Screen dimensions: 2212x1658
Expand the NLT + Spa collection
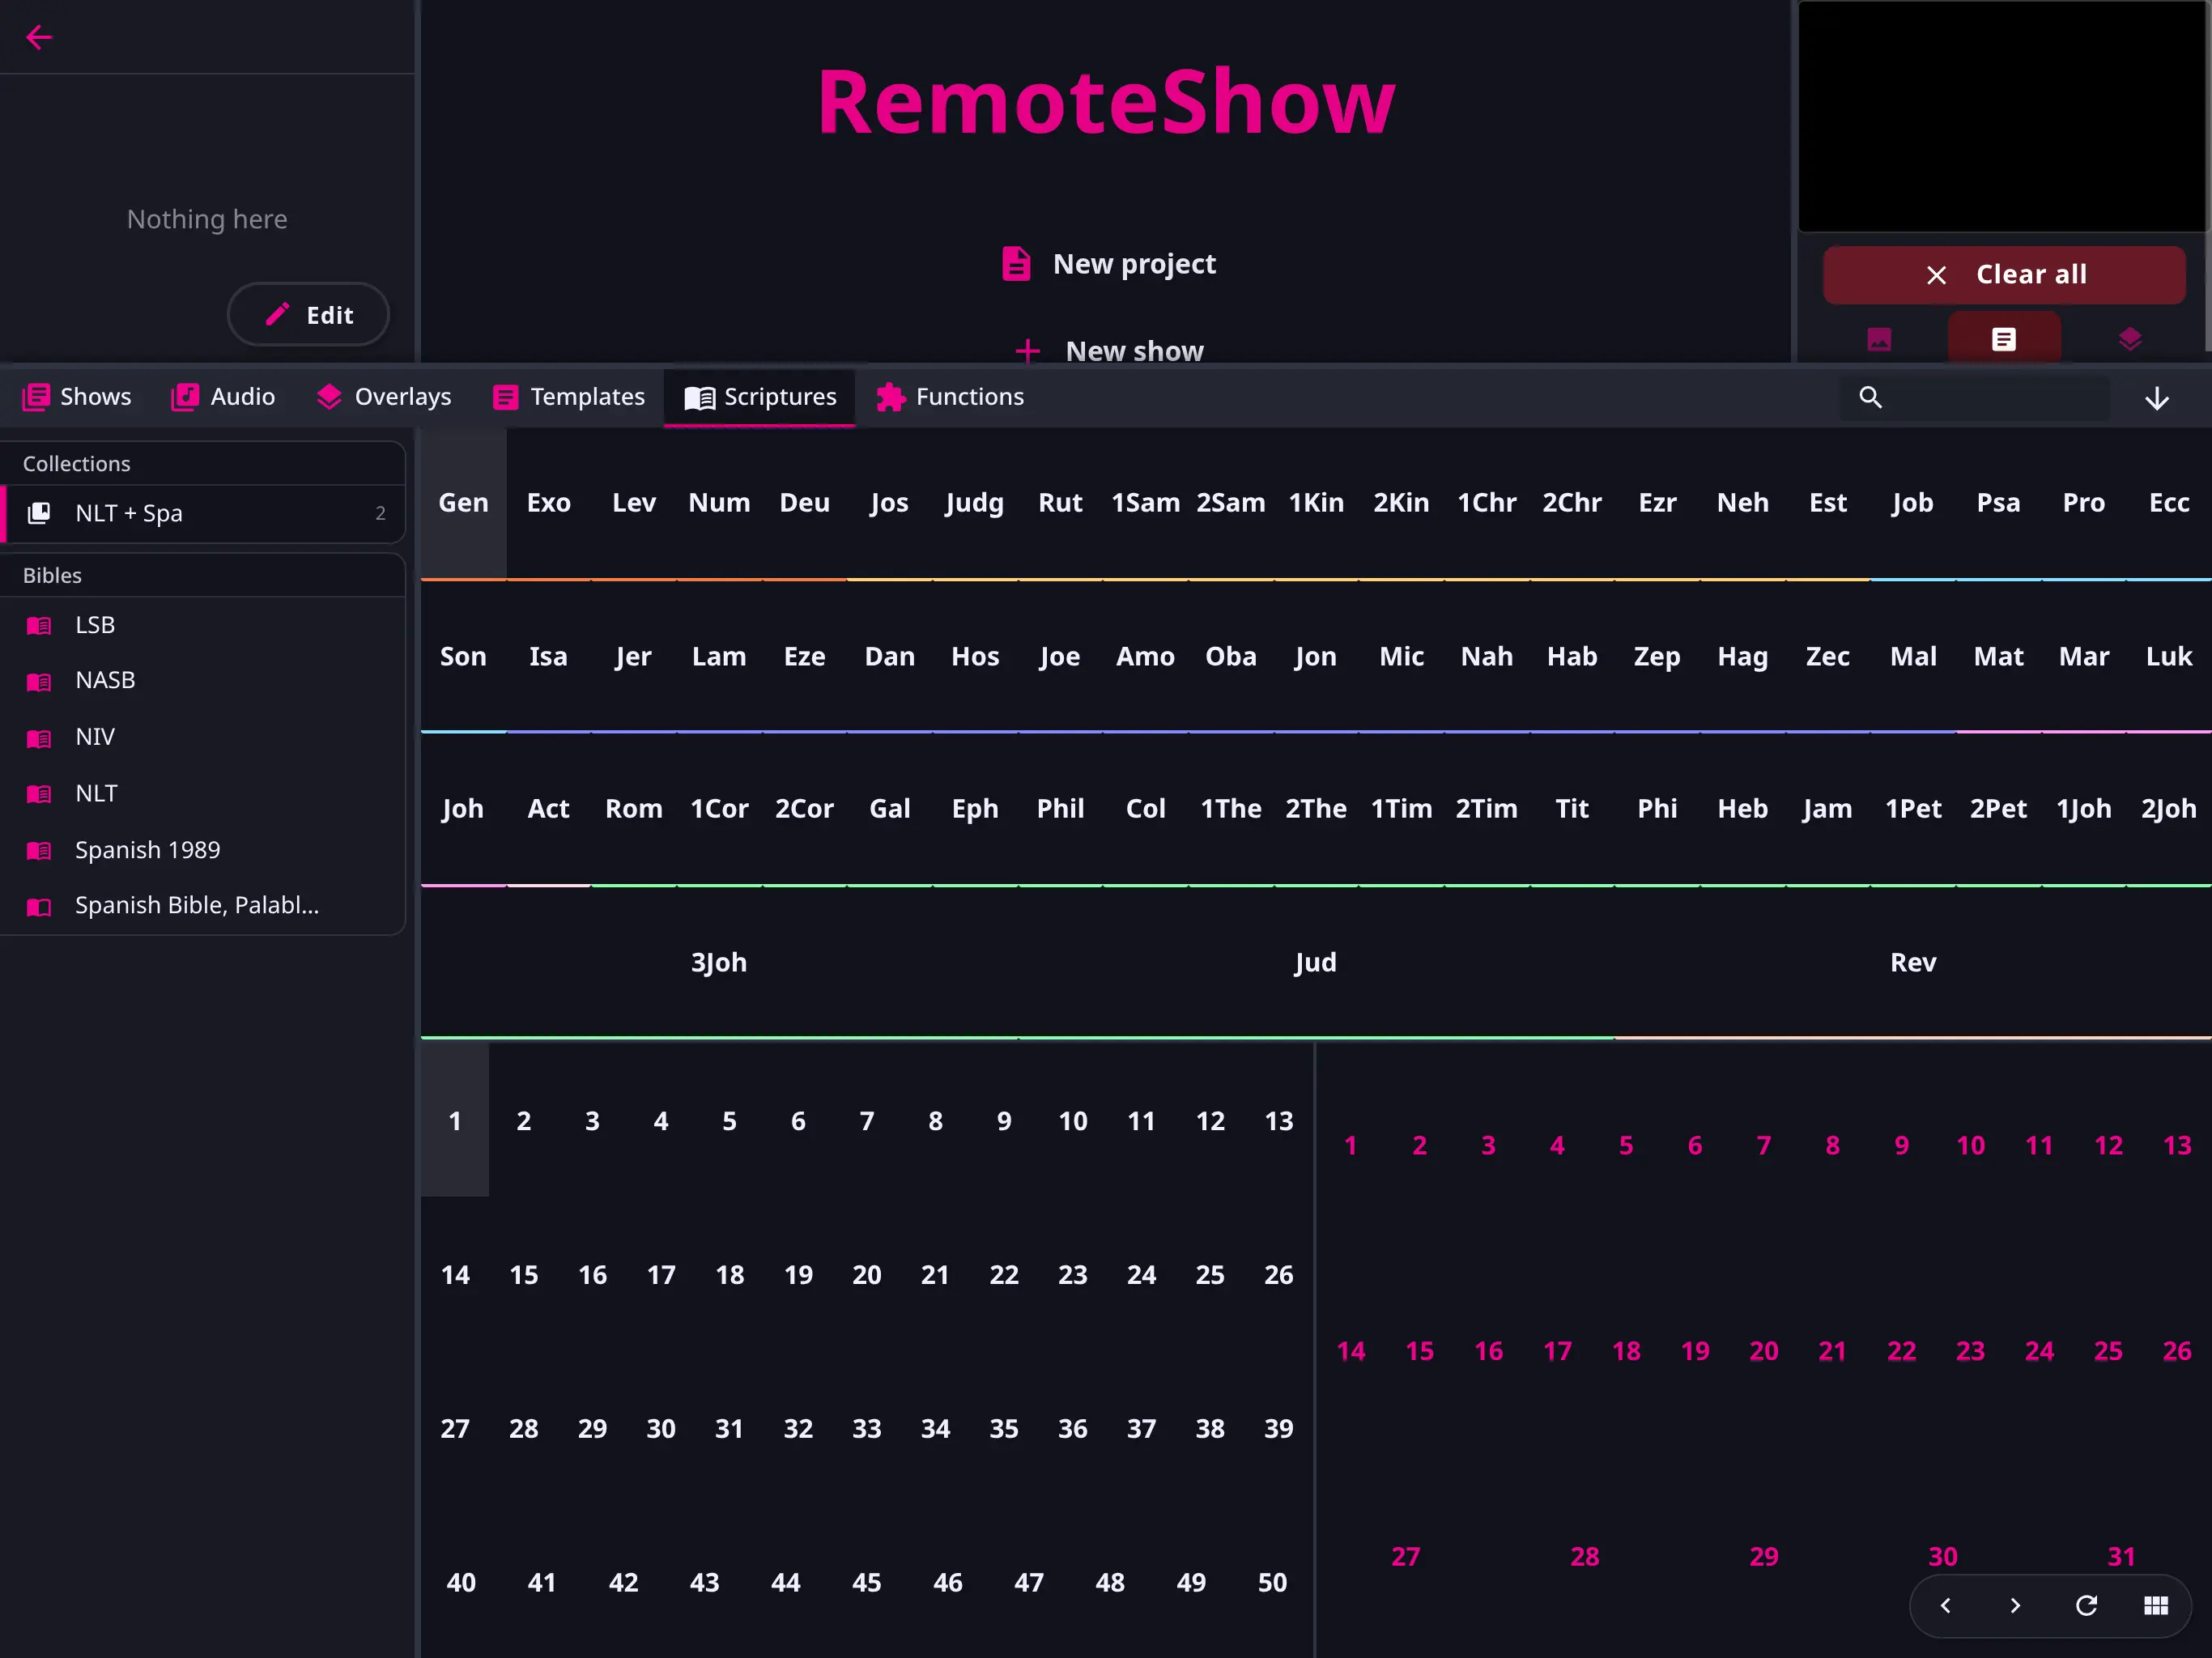[x=129, y=513]
